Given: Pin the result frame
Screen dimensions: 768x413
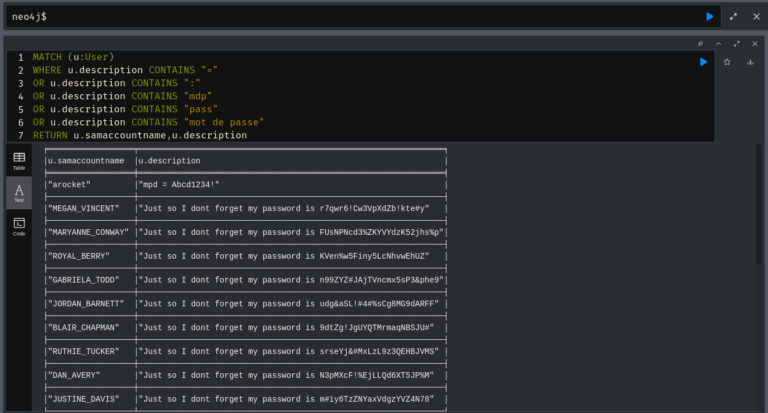Looking at the screenshot, I should (701, 44).
